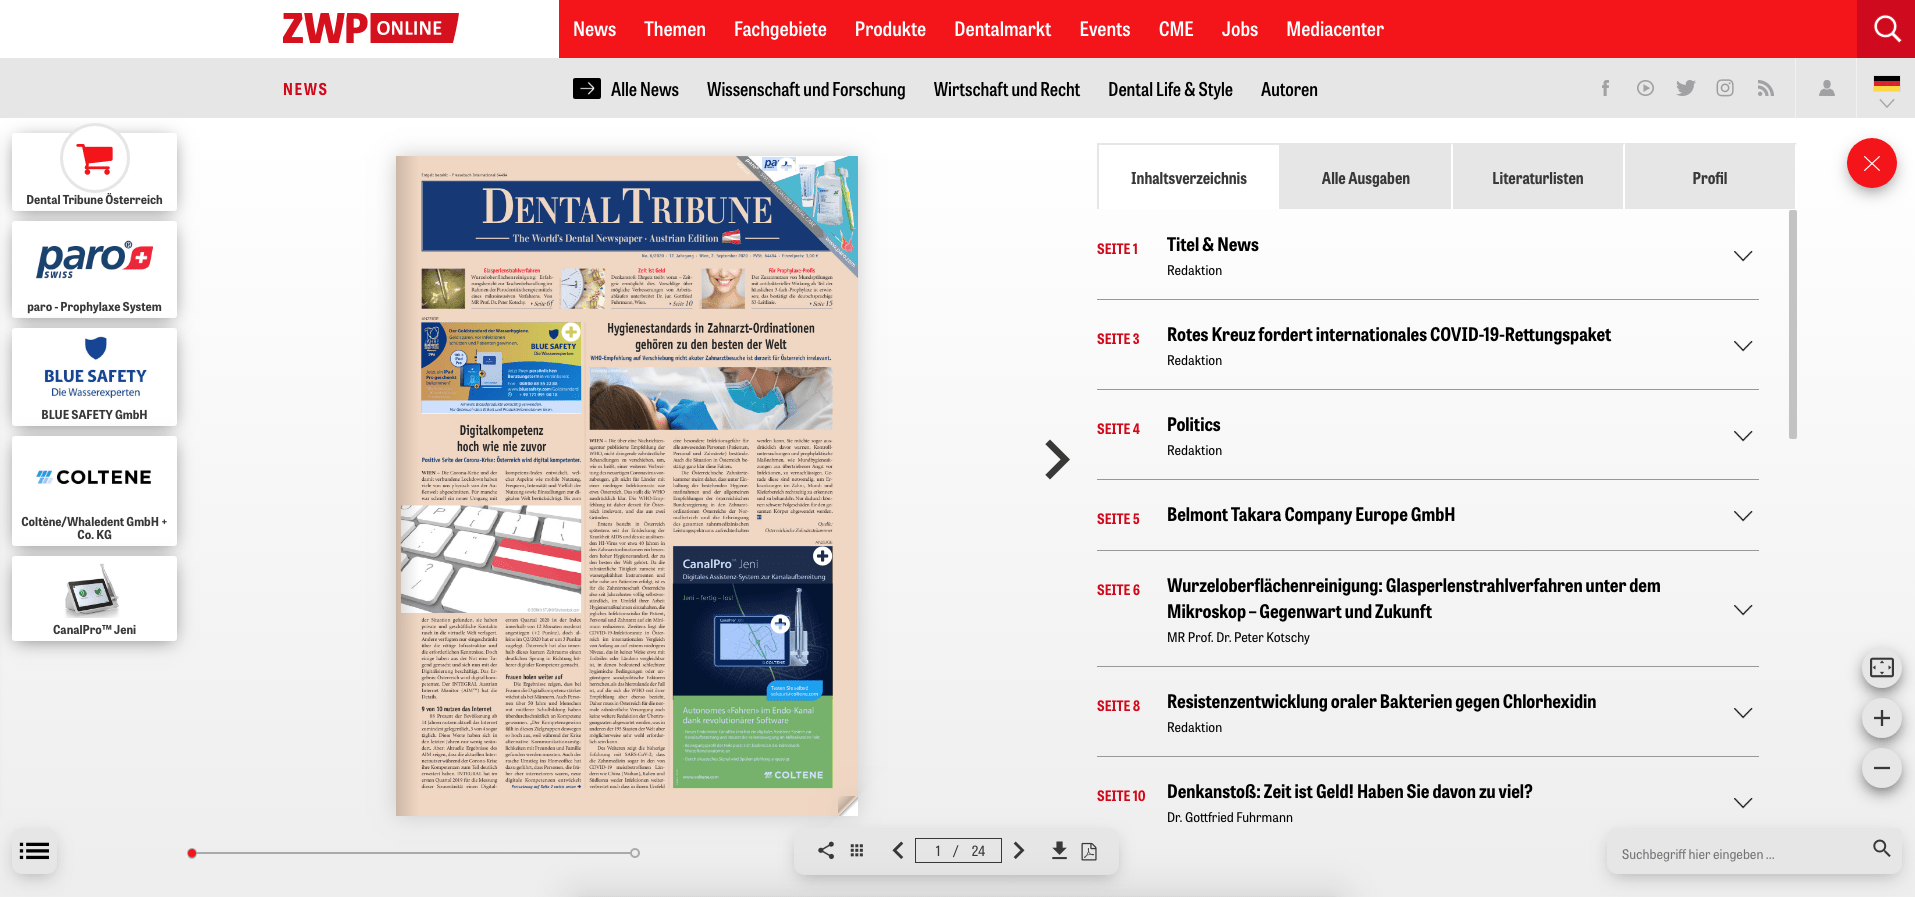
Task: Open the paro Prophylaxe System ad card
Action: 95,269
